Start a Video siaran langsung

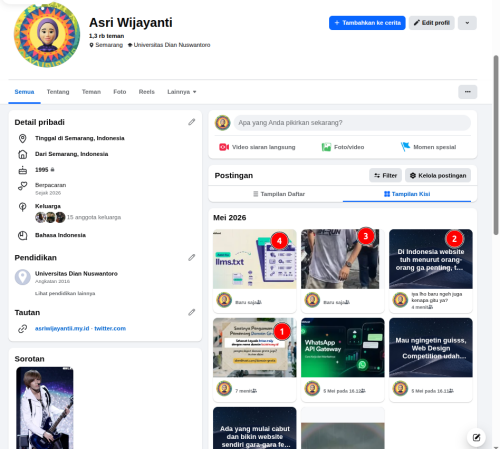pos(257,147)
